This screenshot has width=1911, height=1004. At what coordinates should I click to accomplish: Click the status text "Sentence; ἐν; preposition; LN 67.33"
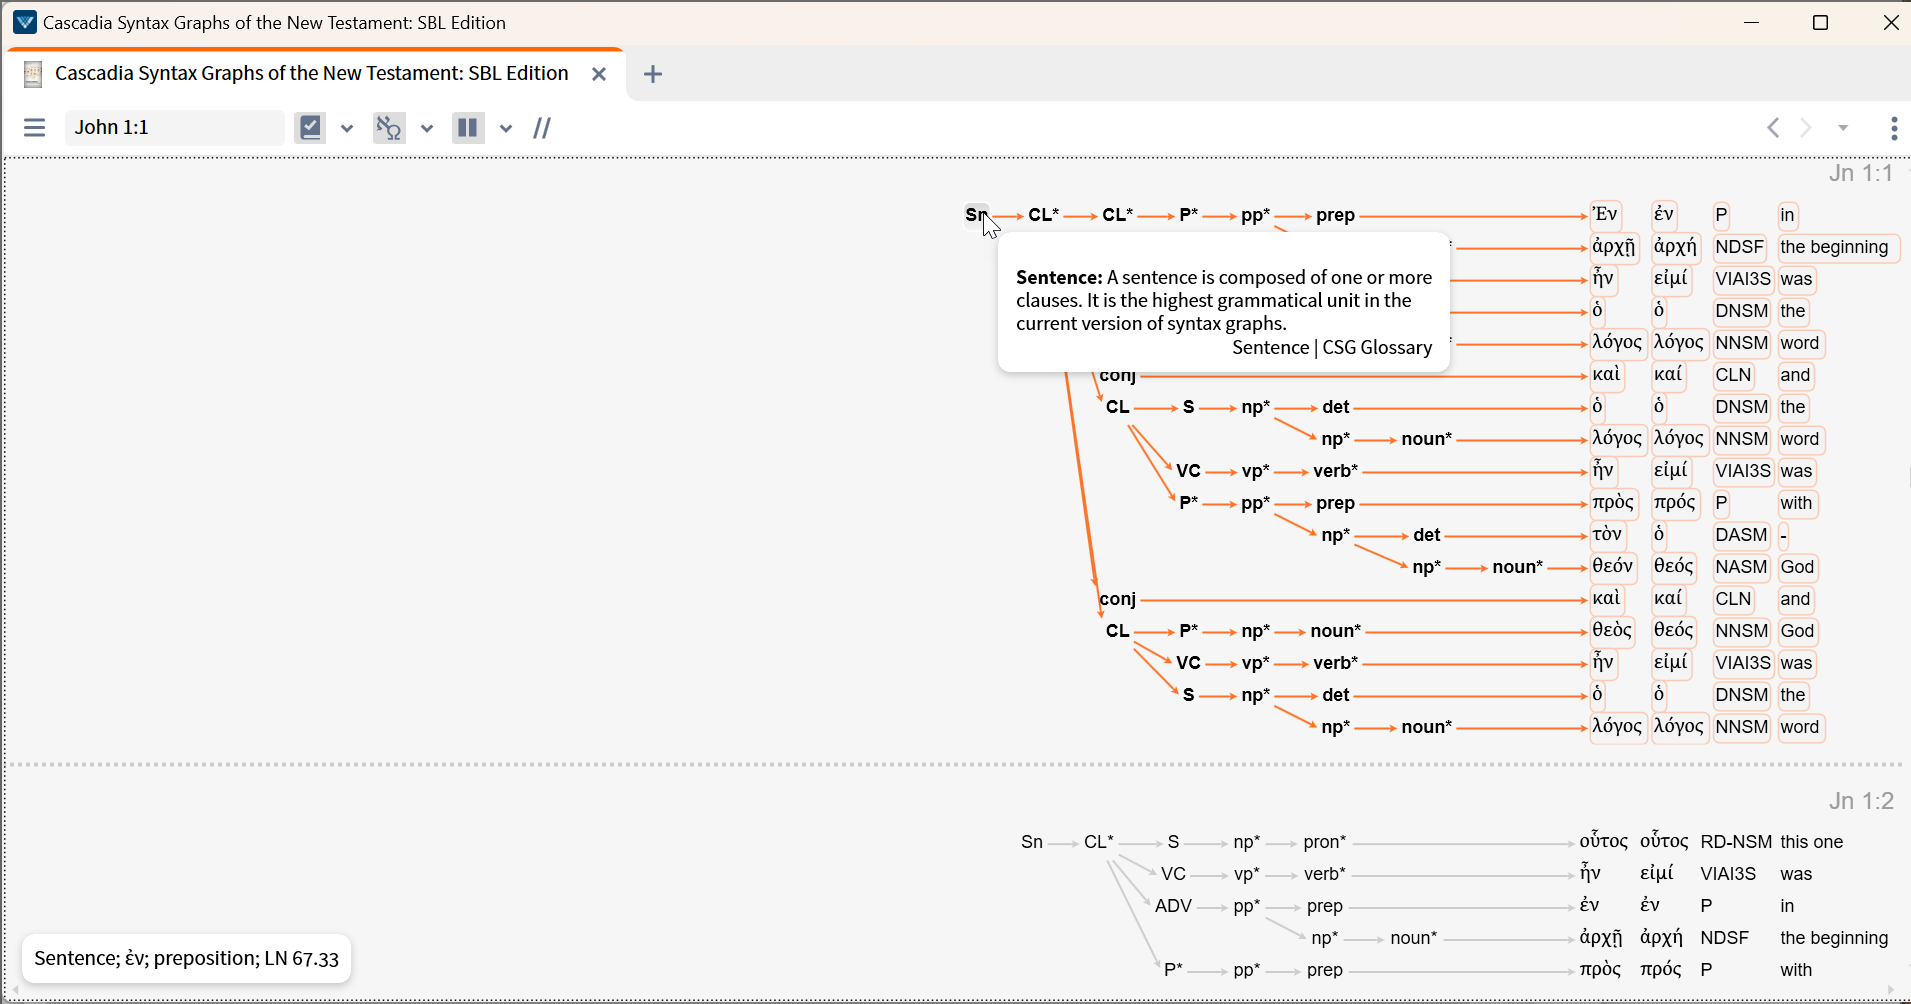point(186,959)
